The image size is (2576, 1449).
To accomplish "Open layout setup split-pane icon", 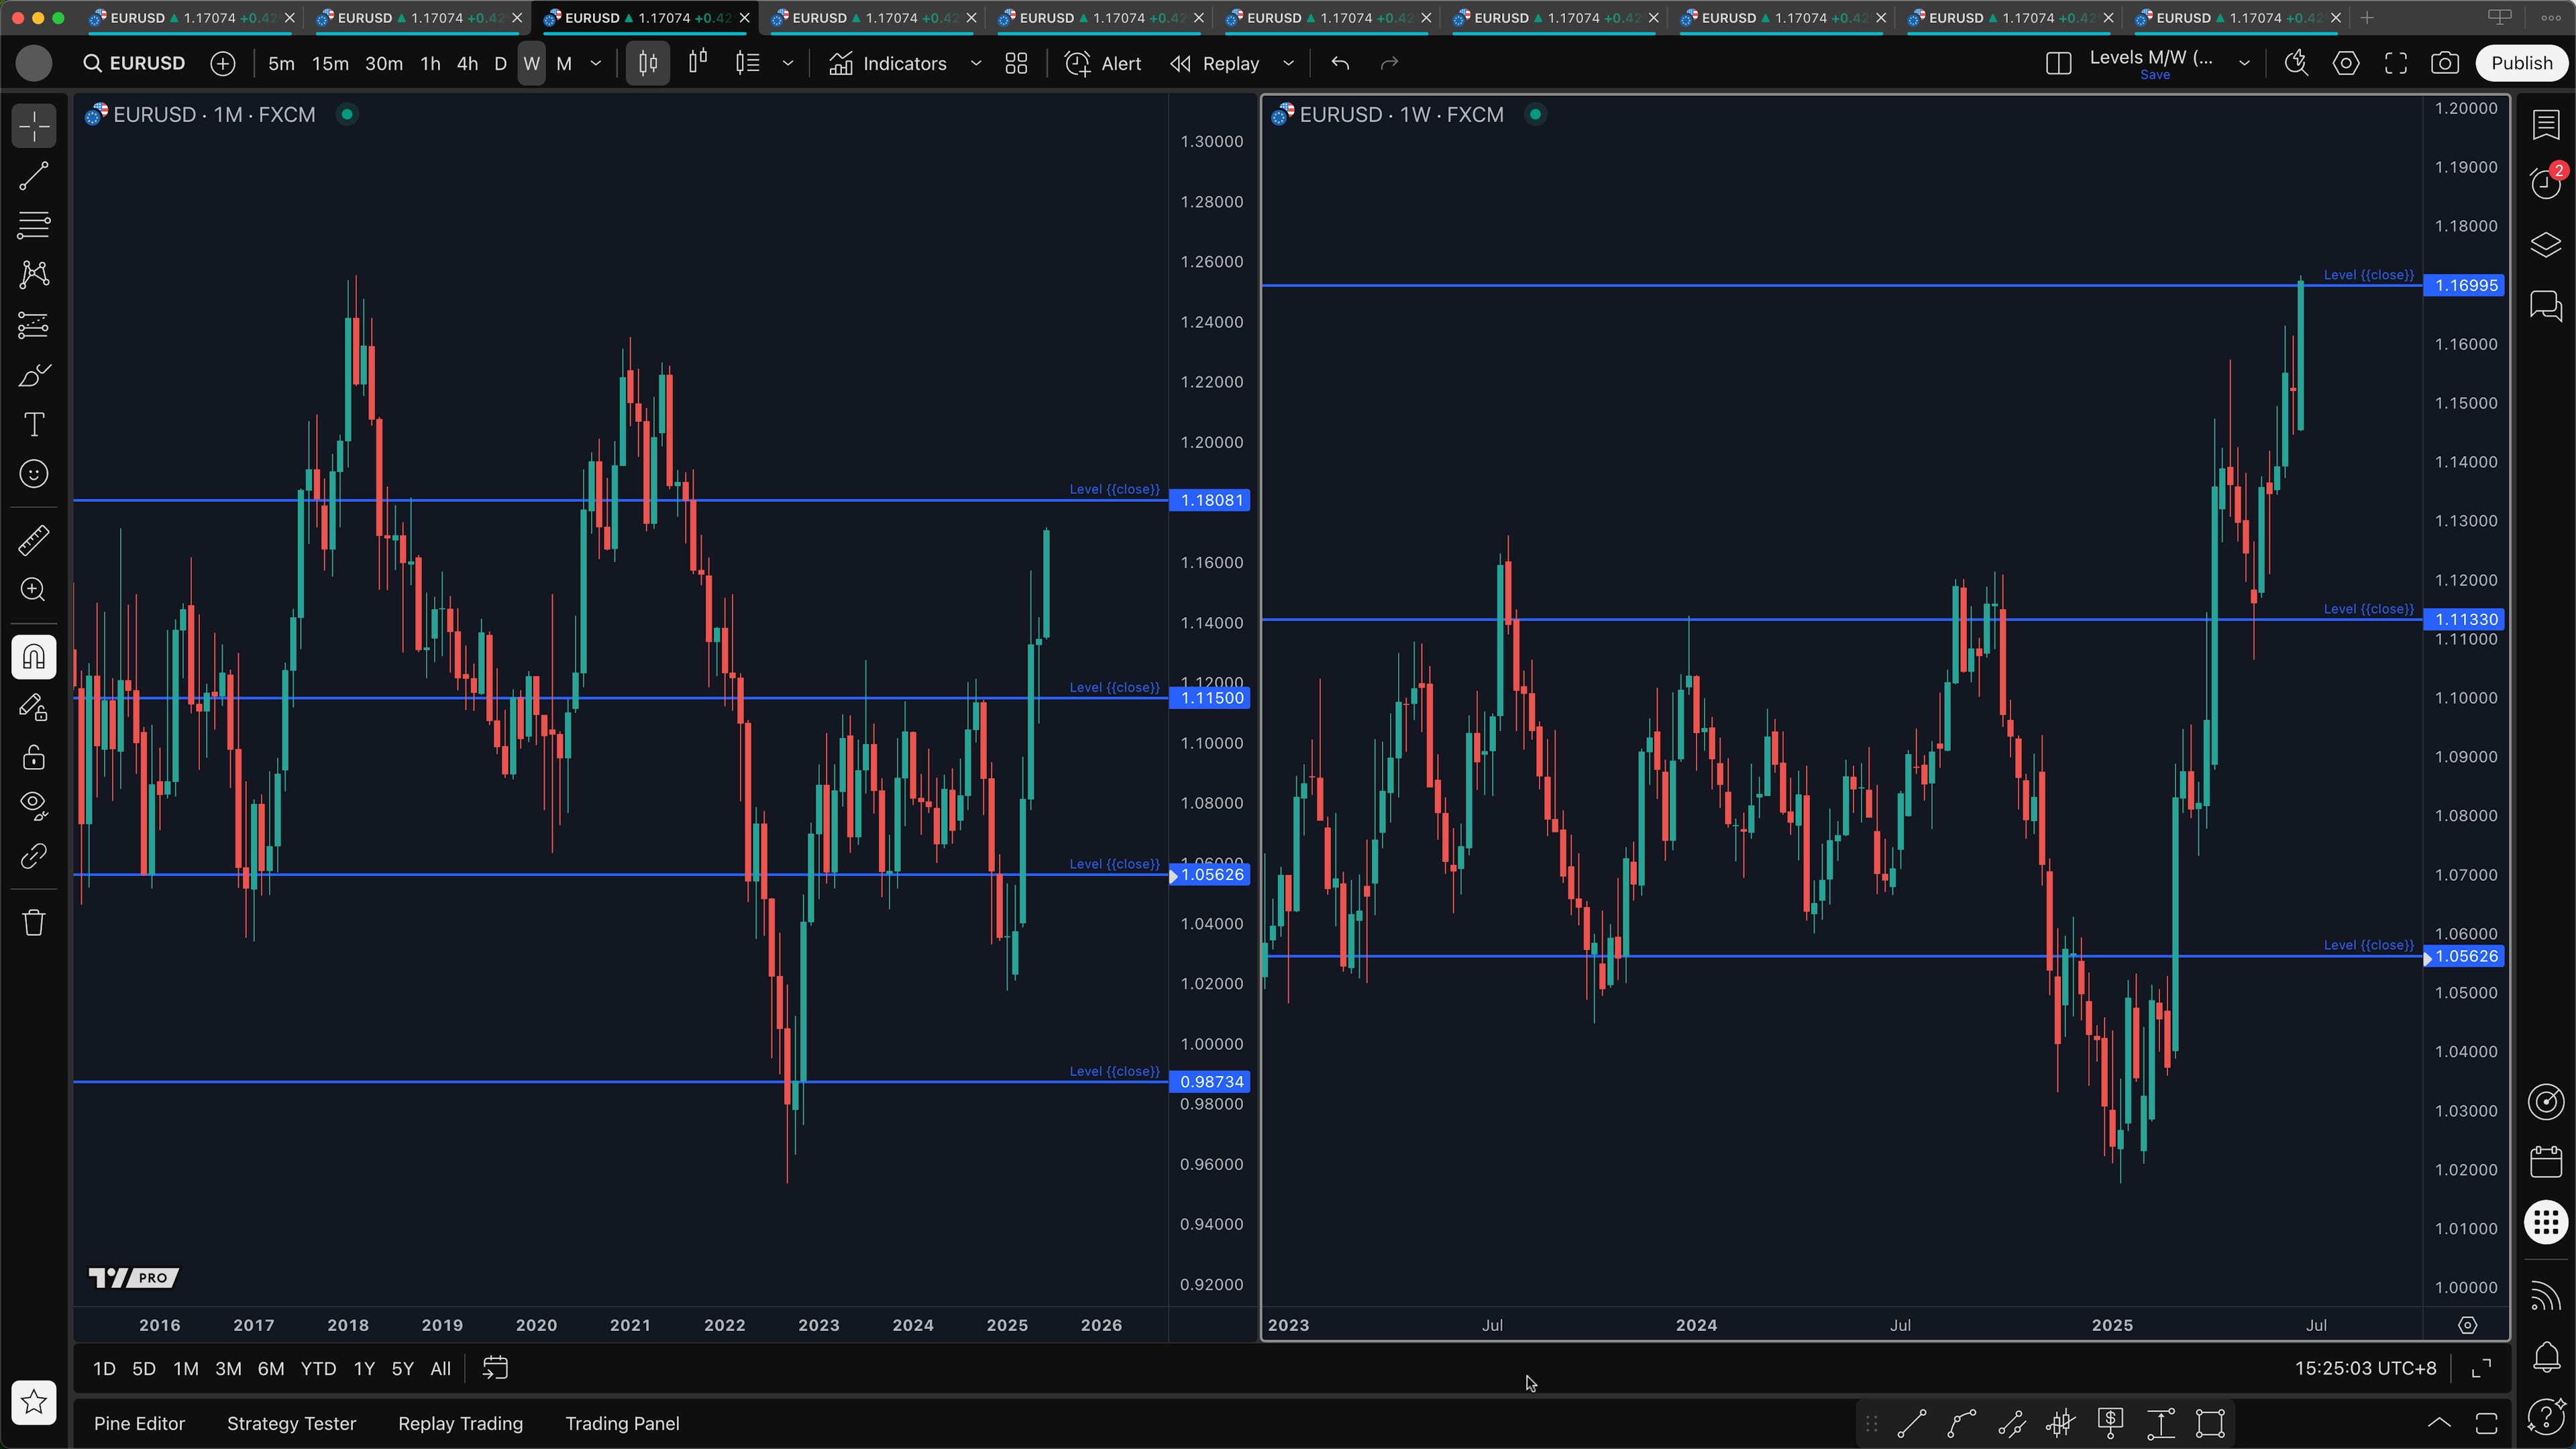I will tap(2058, 64).
